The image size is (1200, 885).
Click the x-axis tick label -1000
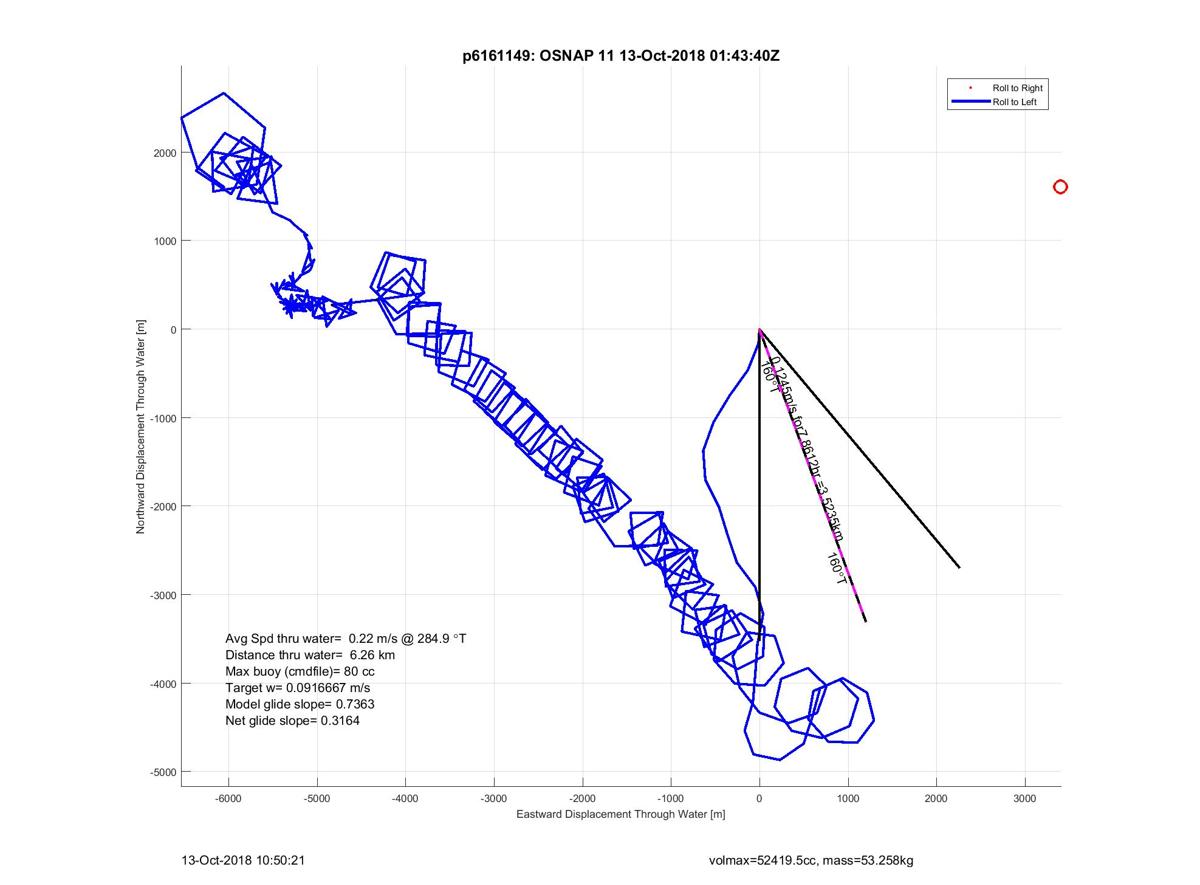coord(671,798)
